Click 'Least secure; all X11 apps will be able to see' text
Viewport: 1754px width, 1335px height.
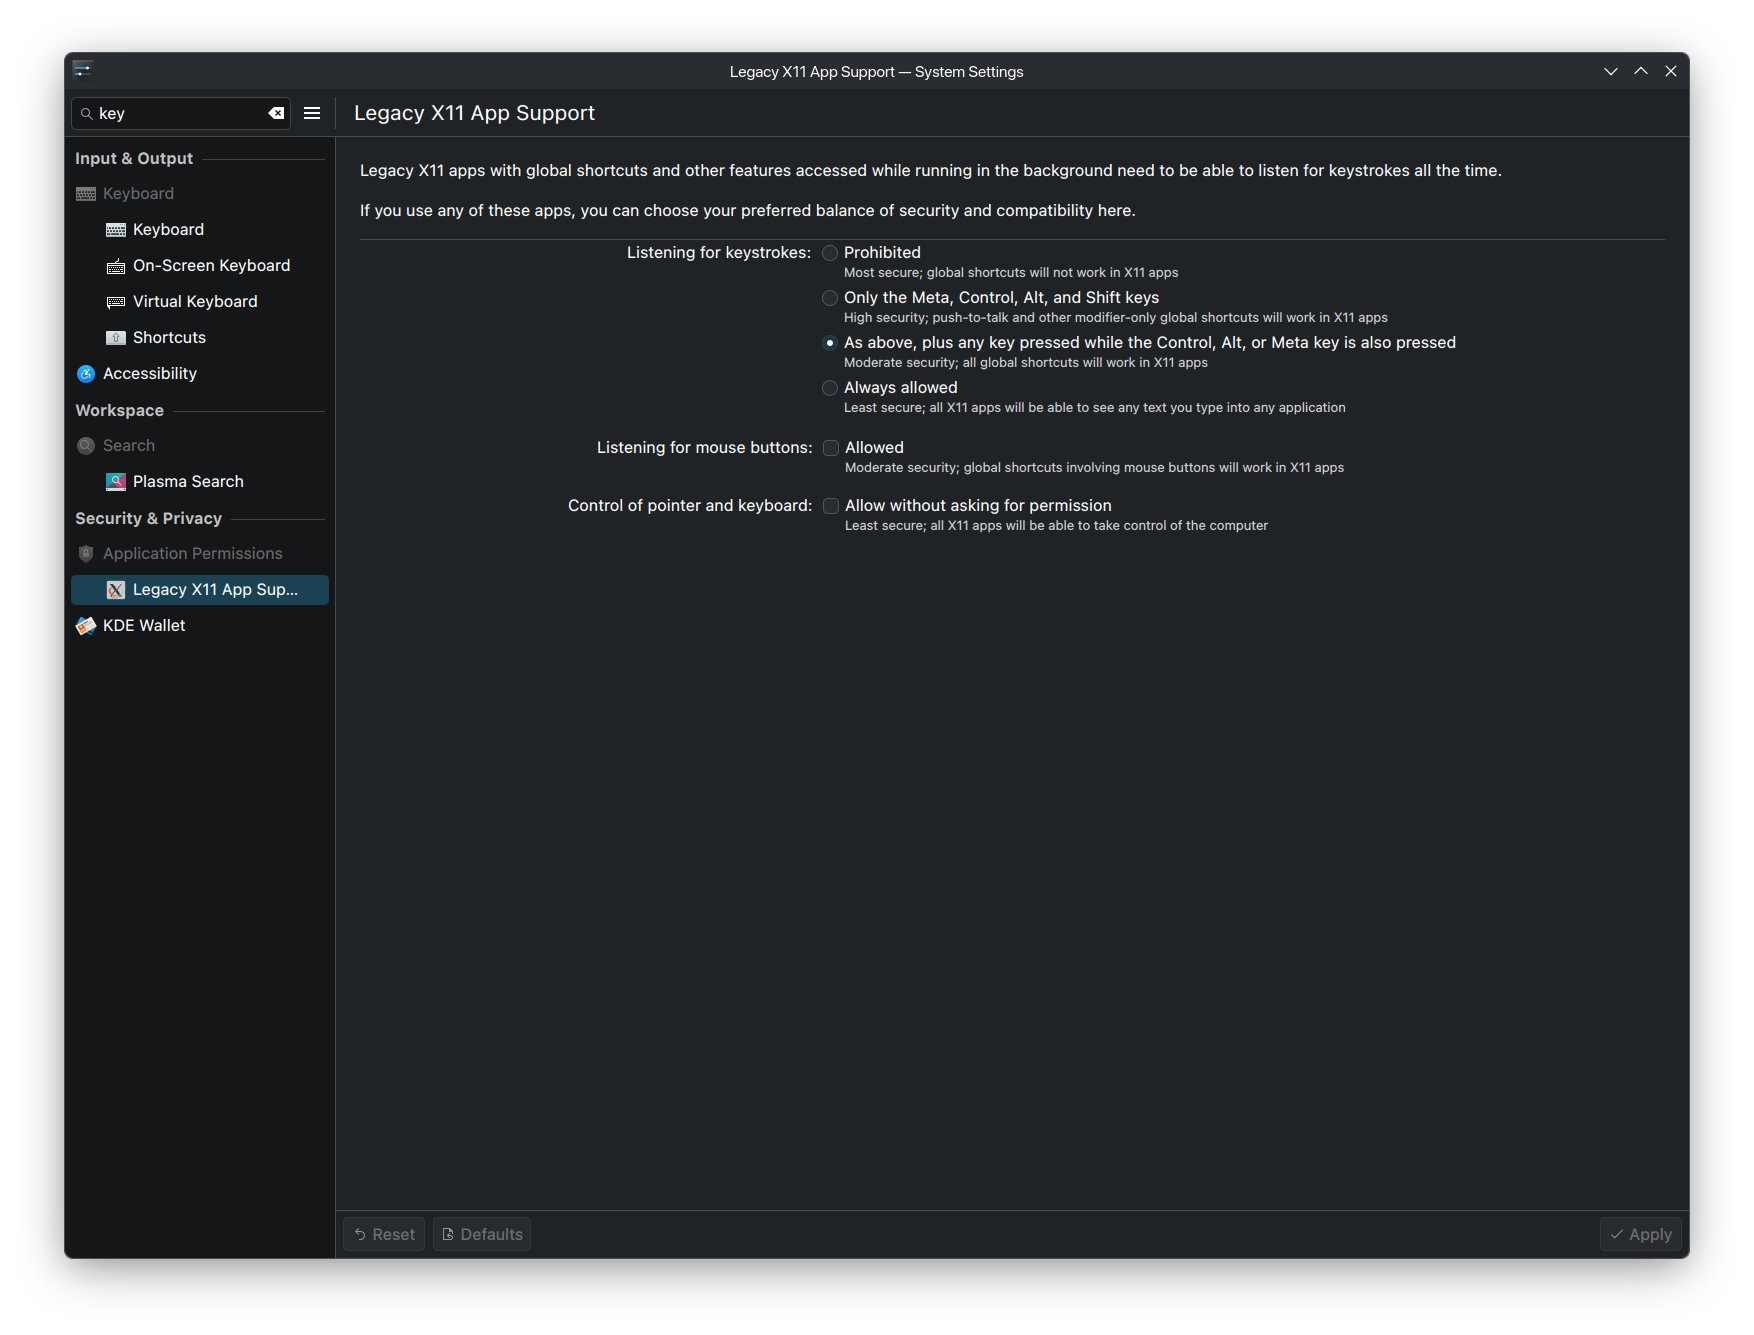[x=1095, y=408]
